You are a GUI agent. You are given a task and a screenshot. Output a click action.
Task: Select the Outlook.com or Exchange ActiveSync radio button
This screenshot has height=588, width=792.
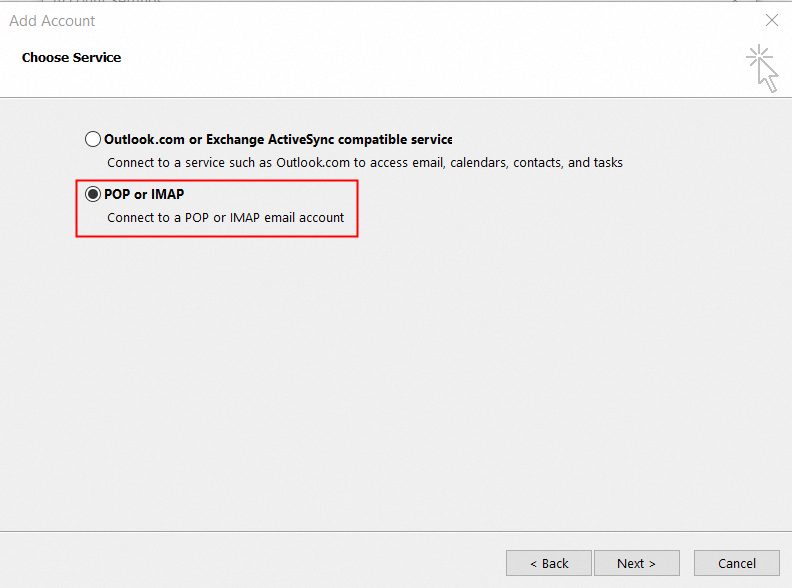[x=93, y=140]
